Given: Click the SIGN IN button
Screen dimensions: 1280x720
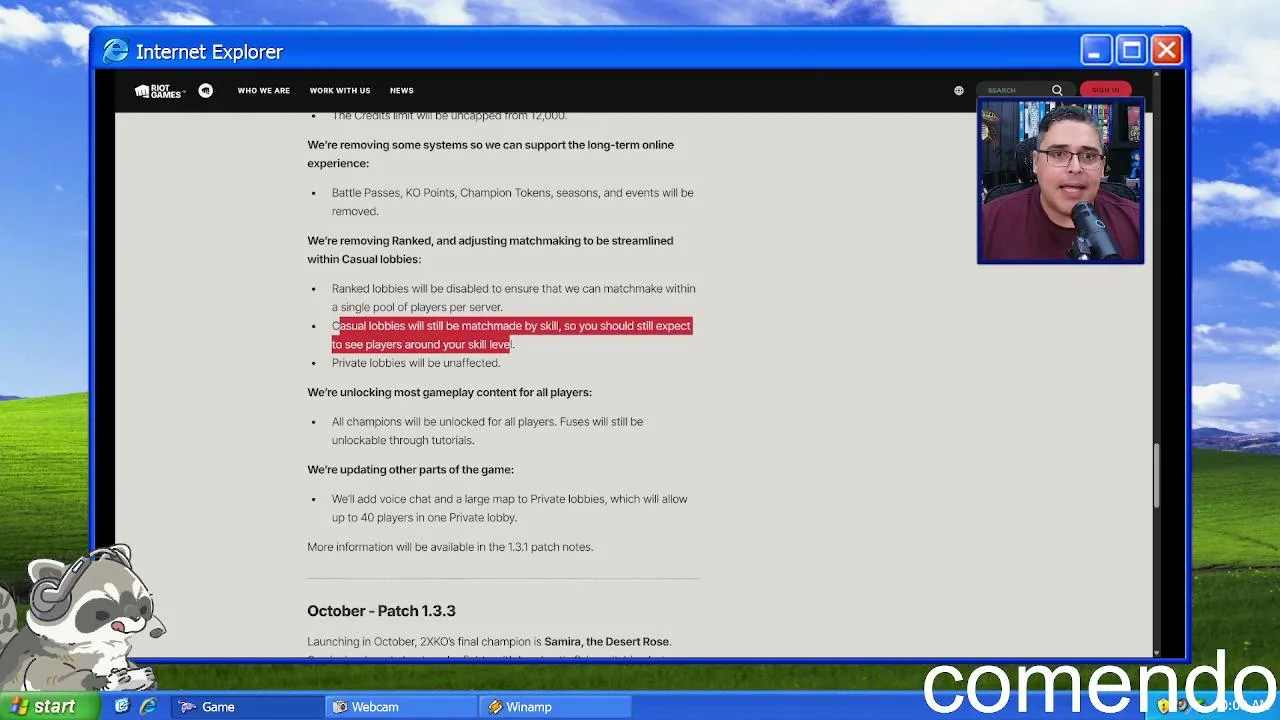Looking at the screenshot, I should 1105,90.
